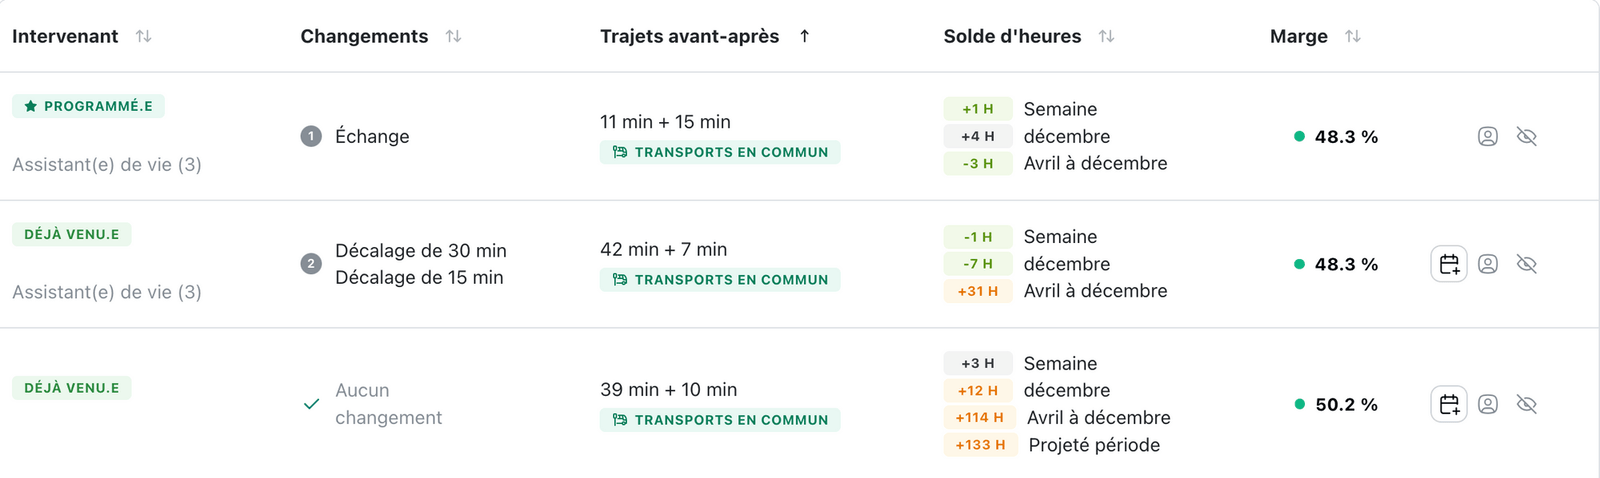This screenshot has height=478, width=1600.
Task: Click green margin dot beside 50.2 %
Action: coord(1300,404)
